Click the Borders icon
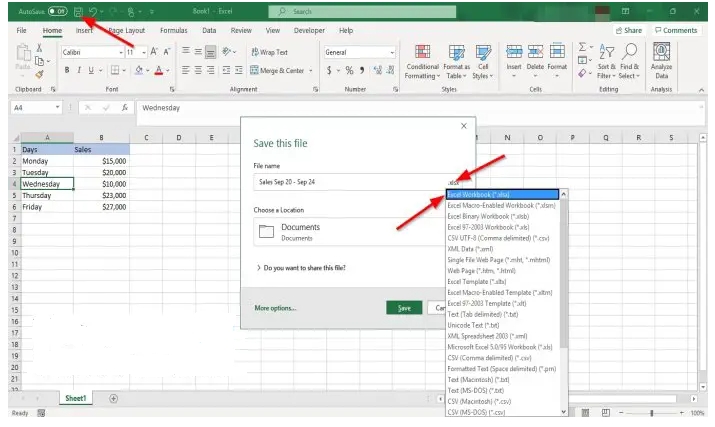Image resolution: width=715 pixels, height=427 pixels. pyautogui.click(x=115, y=70)
